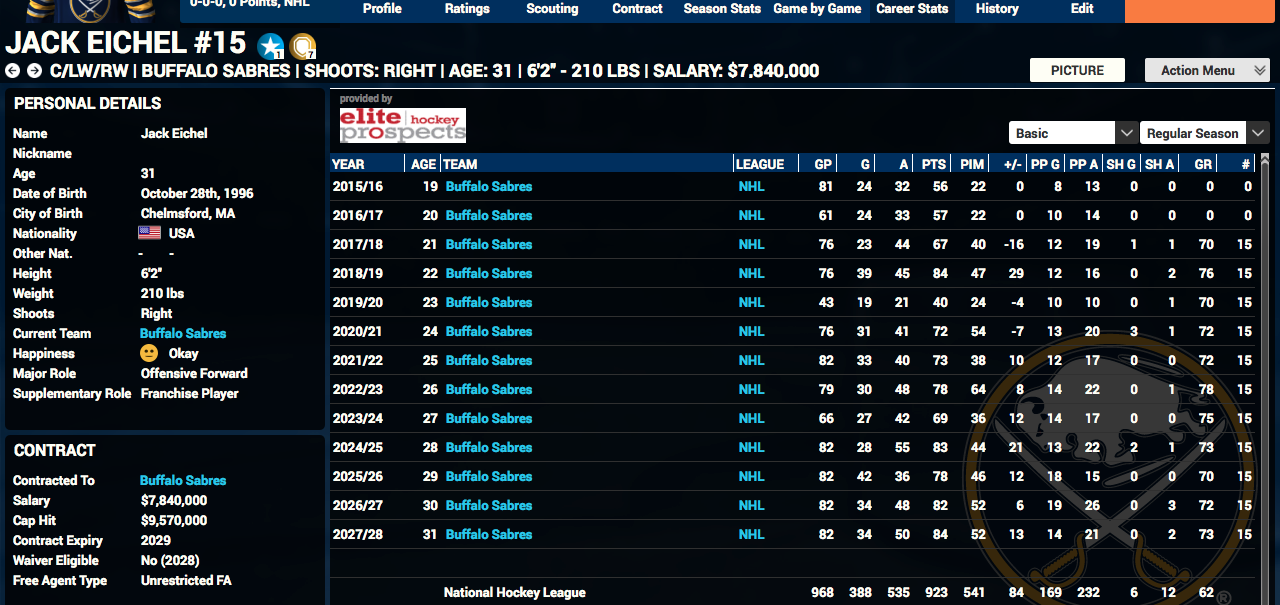Click the blue star badge icon
1280x605 pixels.
(270, 46)
